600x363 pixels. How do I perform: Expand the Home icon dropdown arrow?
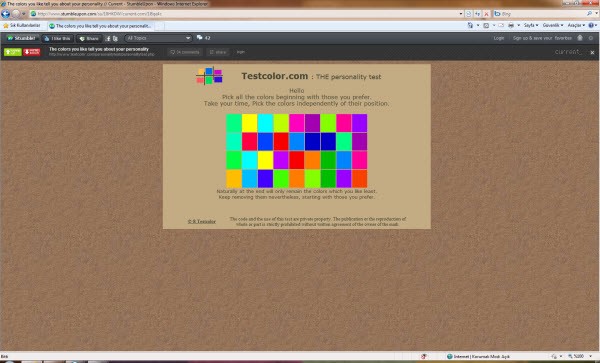coord(478,25)
